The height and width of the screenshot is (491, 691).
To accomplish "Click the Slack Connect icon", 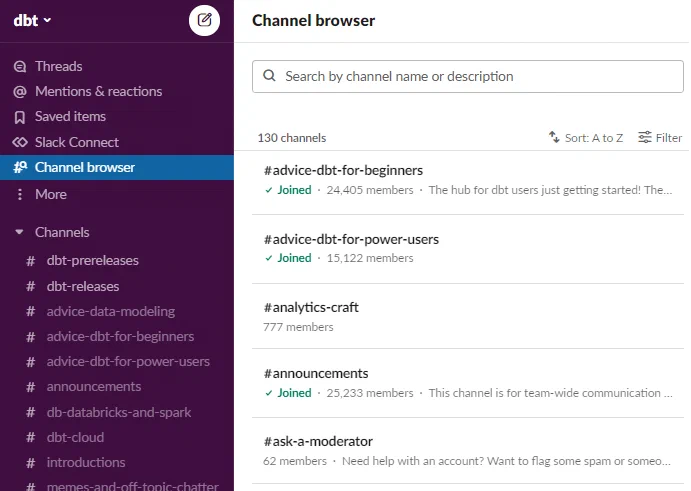I will (20, 142).
